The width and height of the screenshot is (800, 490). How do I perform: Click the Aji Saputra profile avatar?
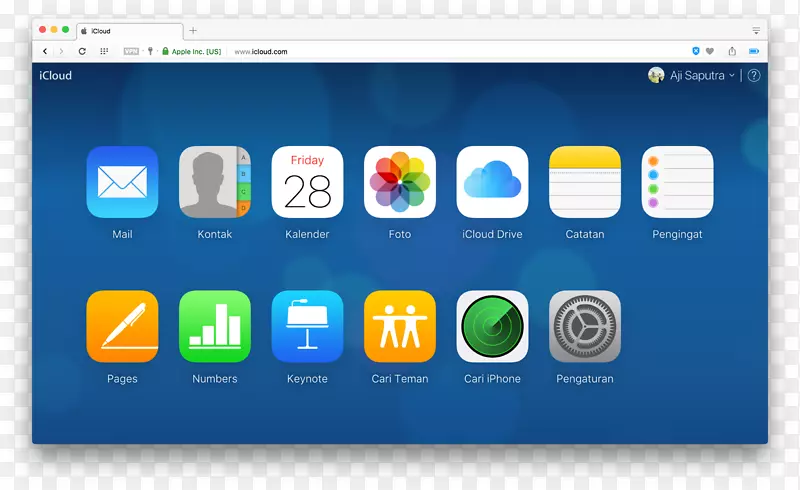tap(656, 76)
